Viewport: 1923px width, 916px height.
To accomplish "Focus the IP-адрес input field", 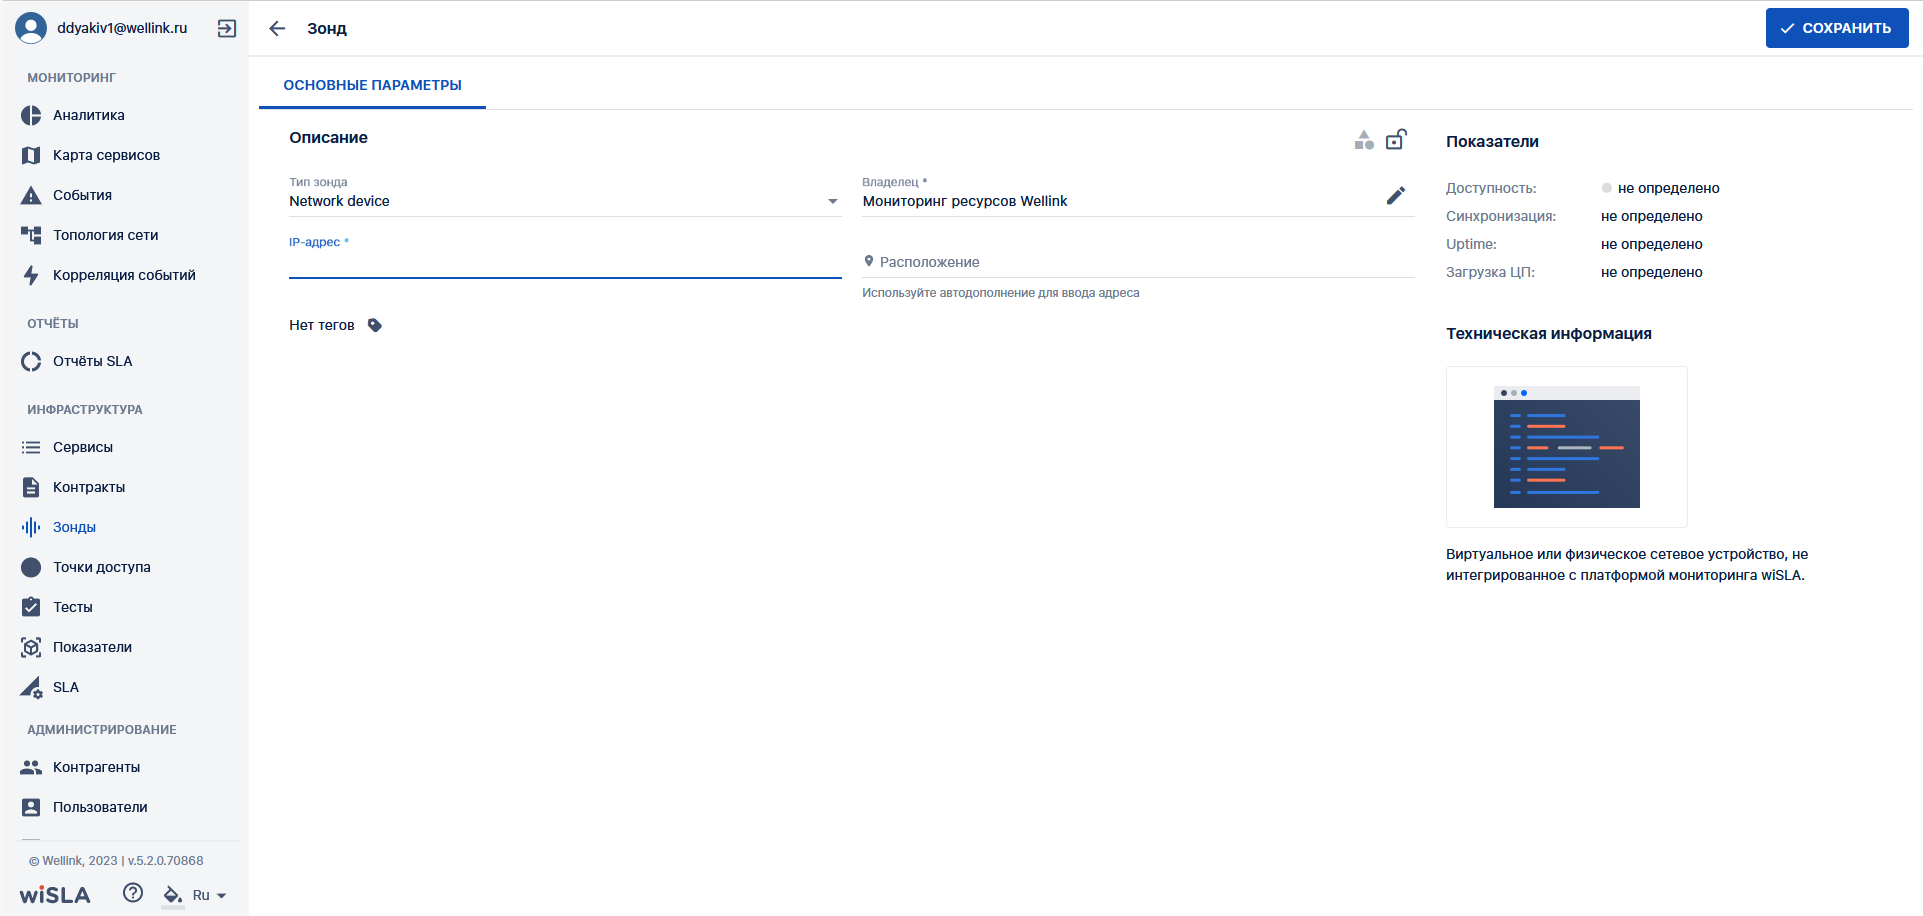I will (565, 263).
